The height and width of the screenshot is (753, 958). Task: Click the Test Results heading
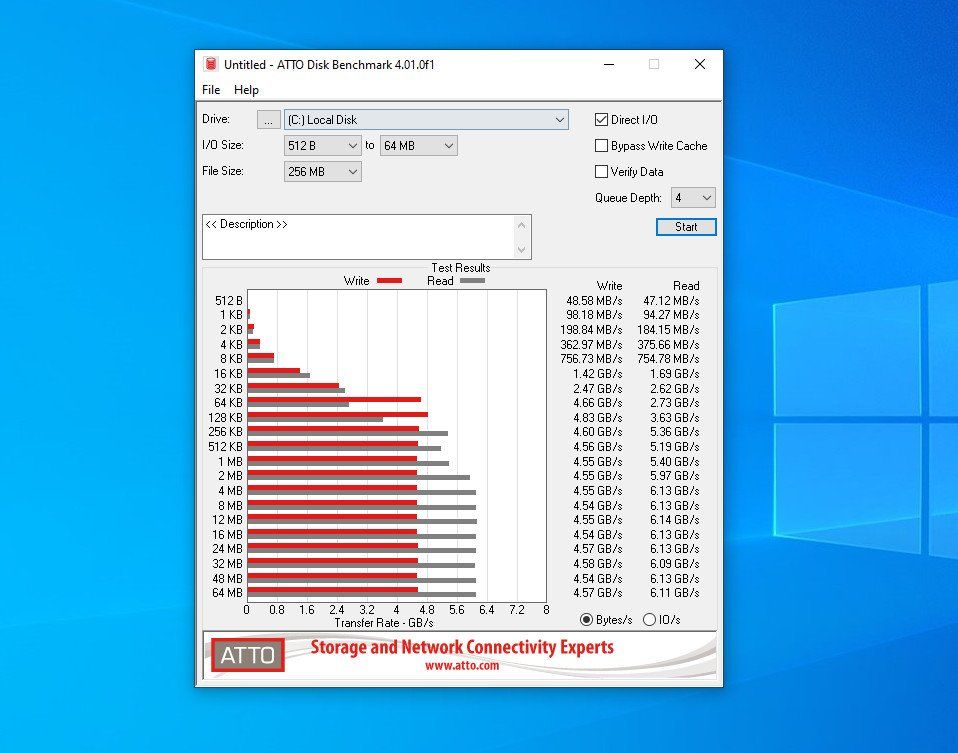coord(461,268)
